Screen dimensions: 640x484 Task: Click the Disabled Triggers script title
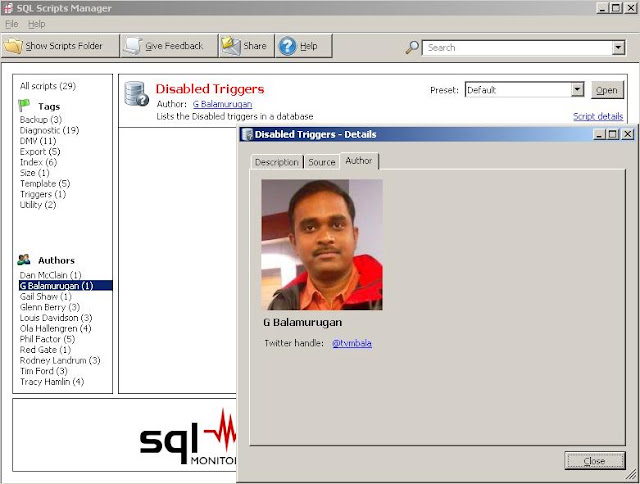click(210, 89)
